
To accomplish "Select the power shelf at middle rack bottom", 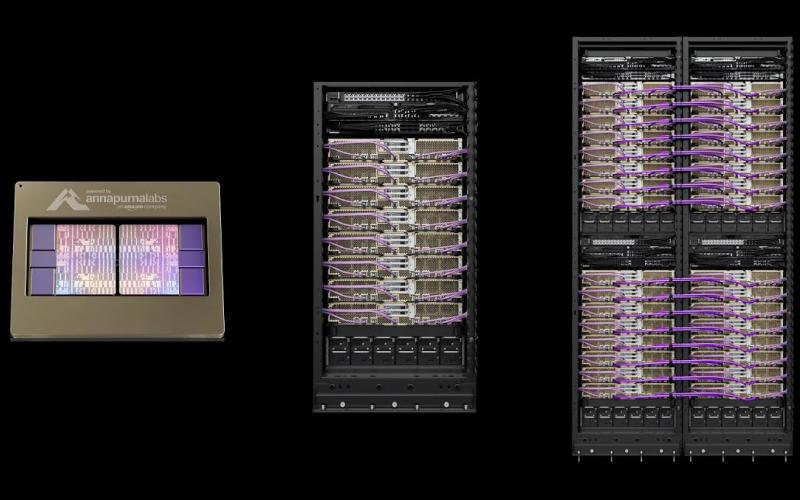I will point(394,350).
